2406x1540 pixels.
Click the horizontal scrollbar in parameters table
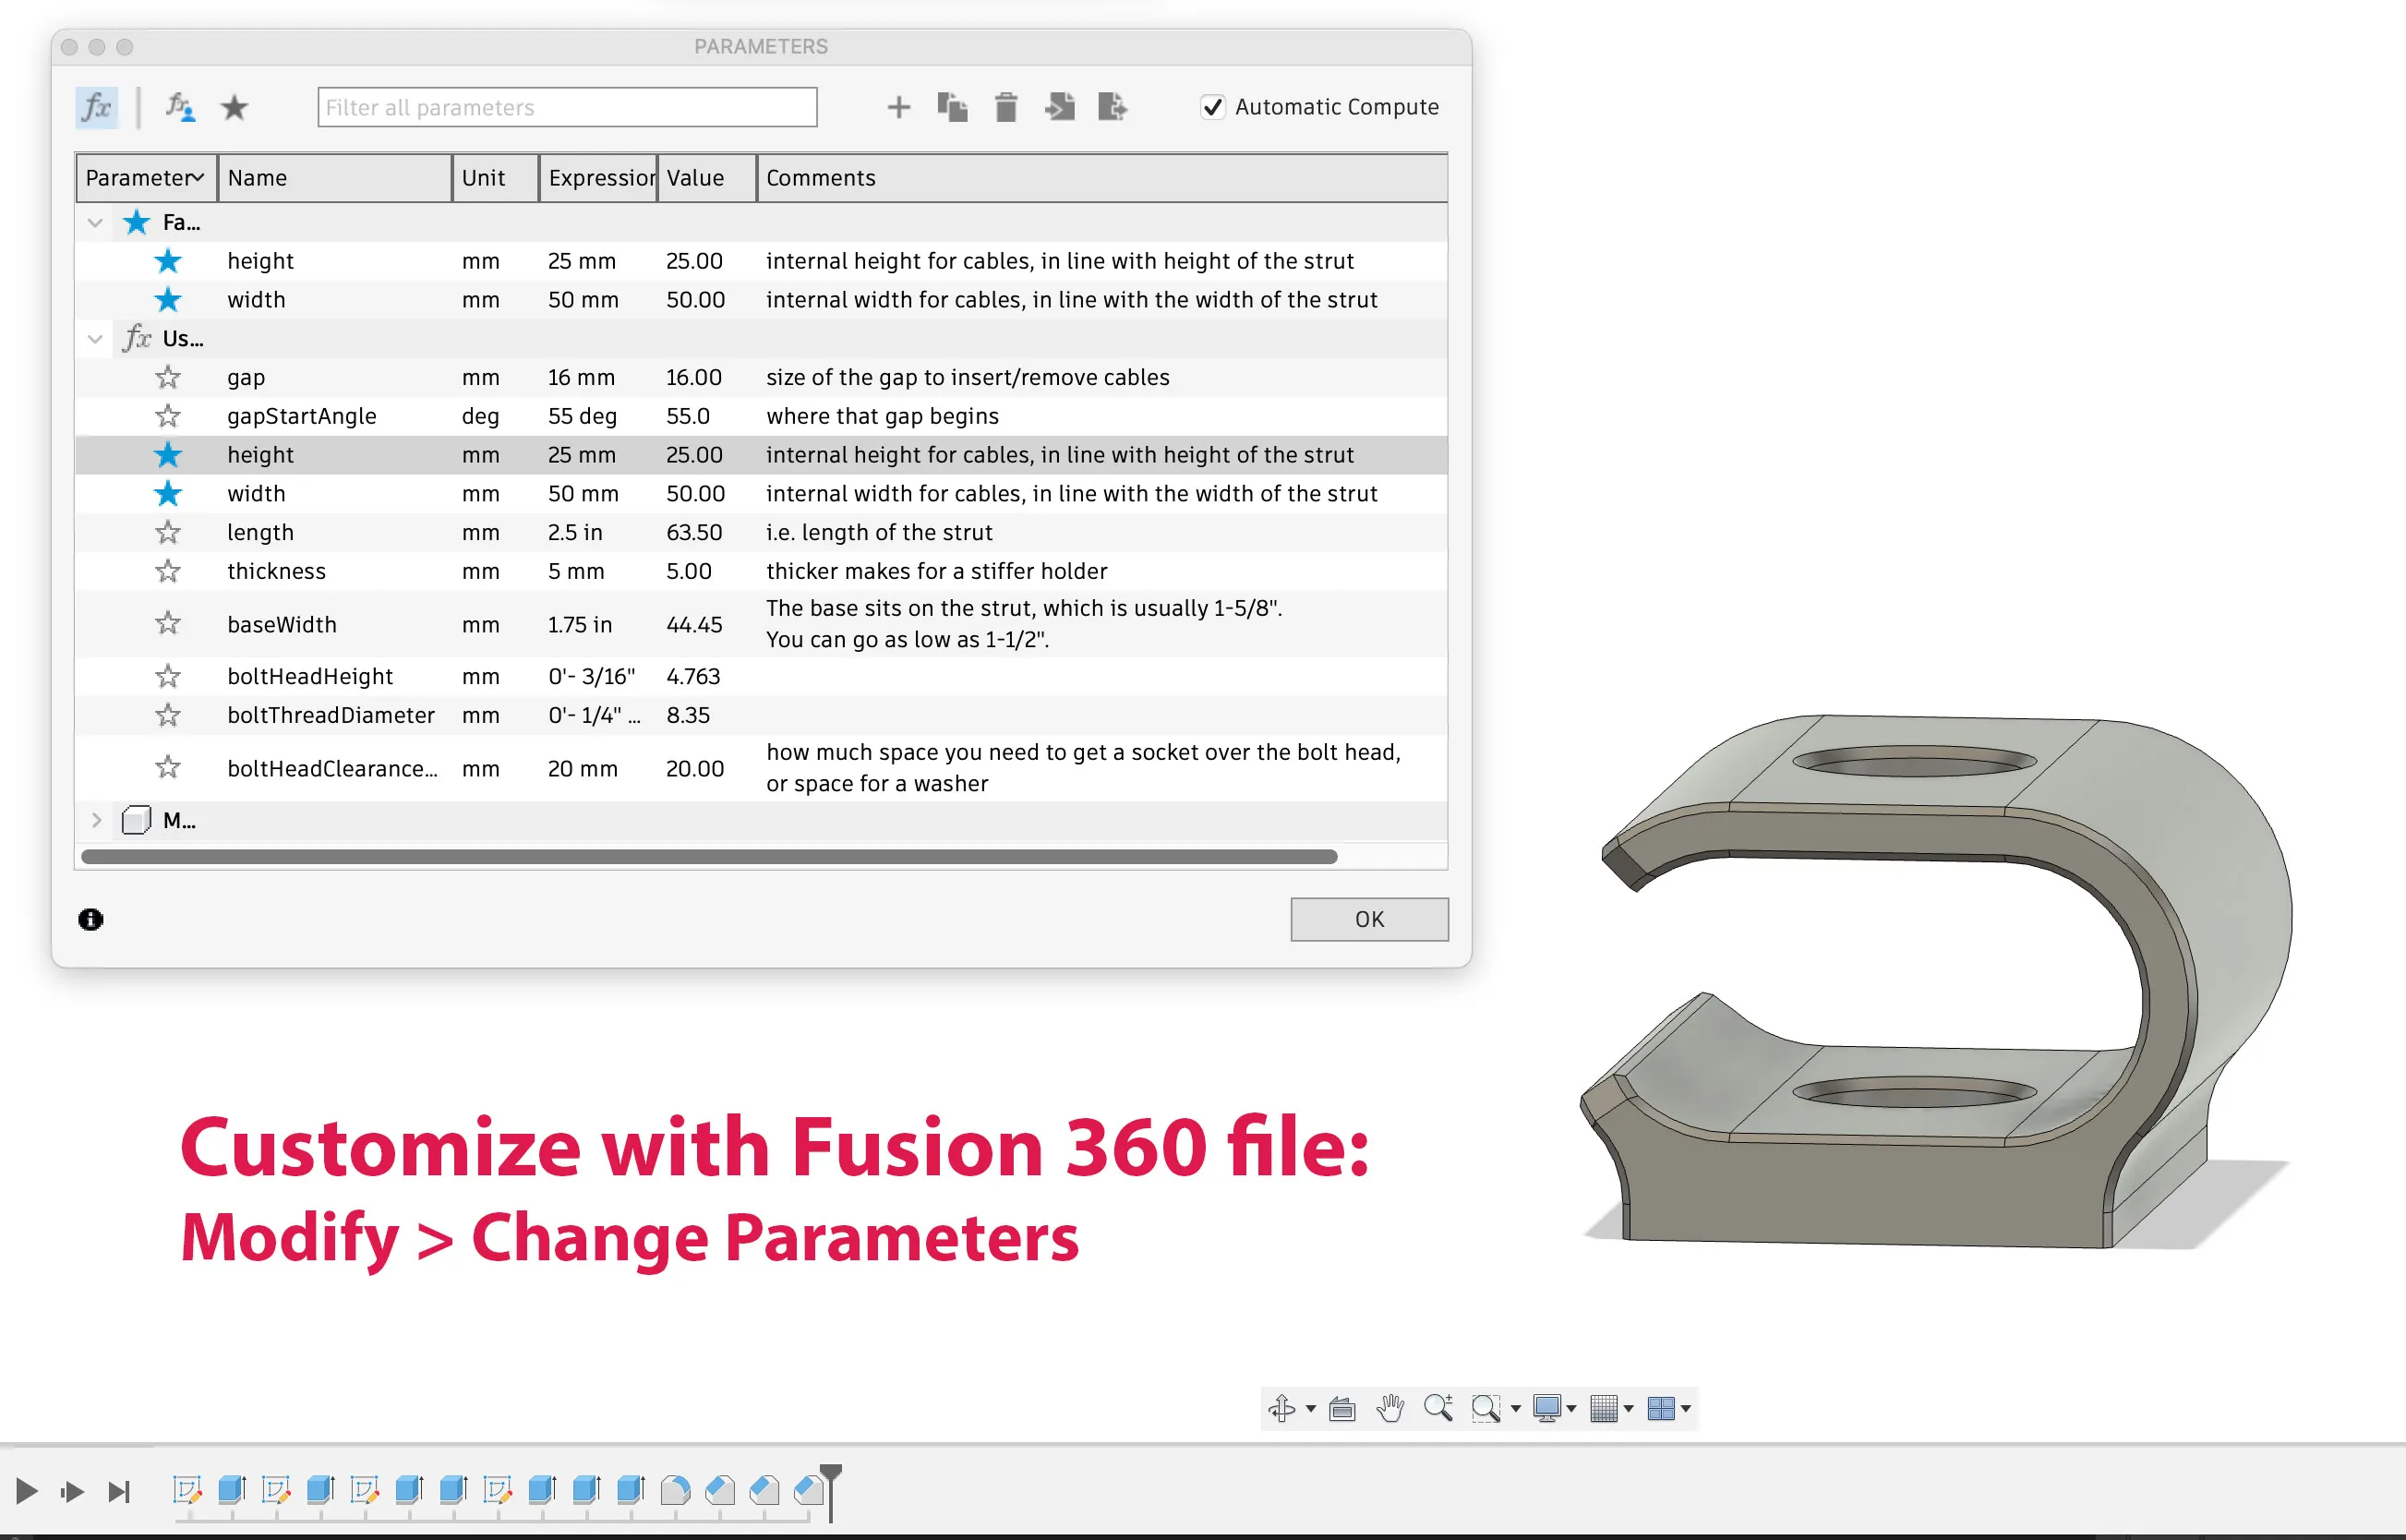coord(709,857)
